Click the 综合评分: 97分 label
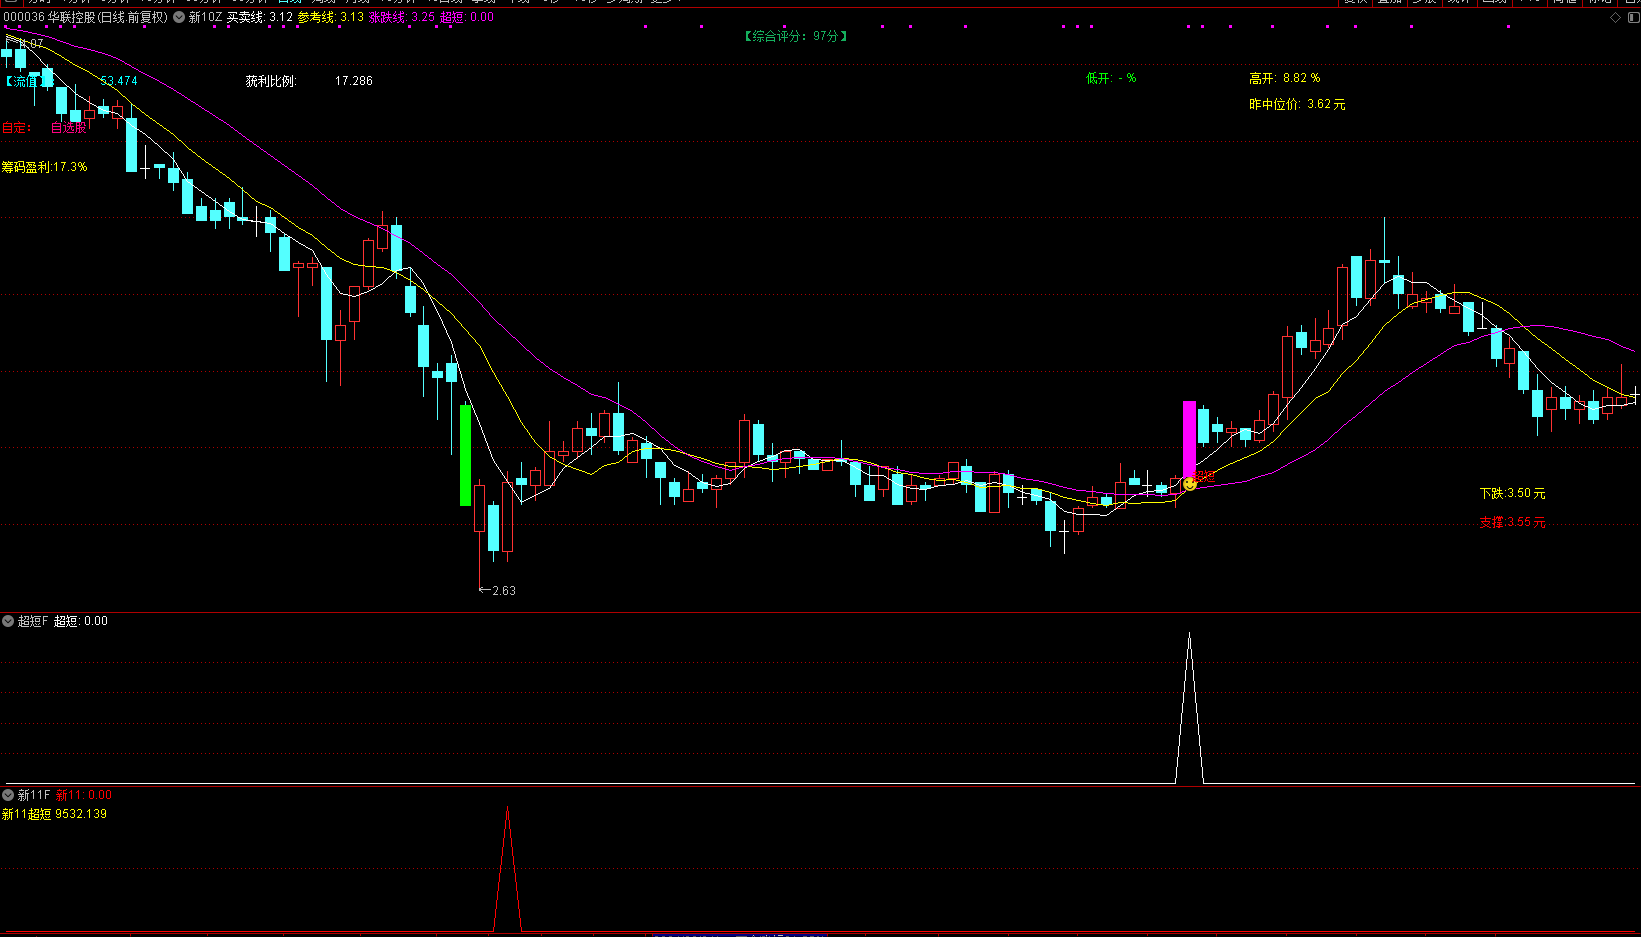1641x937 pixels. [x=795, y=36]
